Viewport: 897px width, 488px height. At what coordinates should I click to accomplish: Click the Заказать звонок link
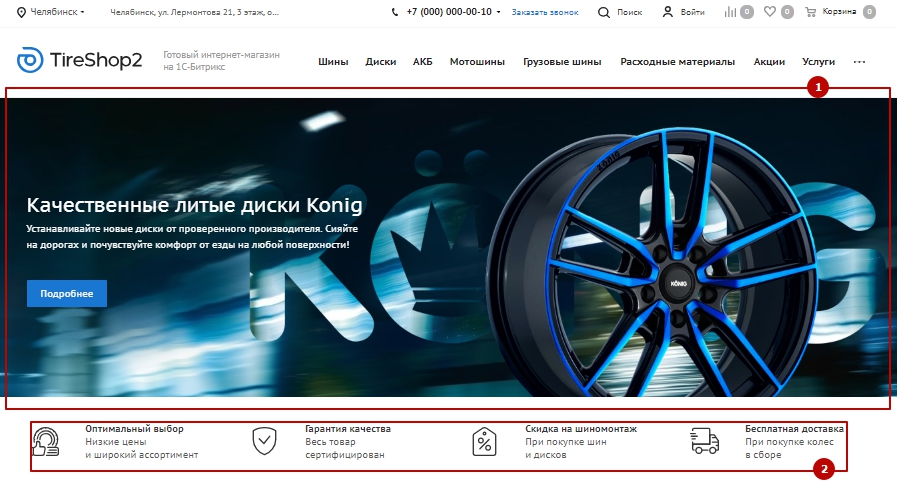pyautogui.click(x=545, y=12)
